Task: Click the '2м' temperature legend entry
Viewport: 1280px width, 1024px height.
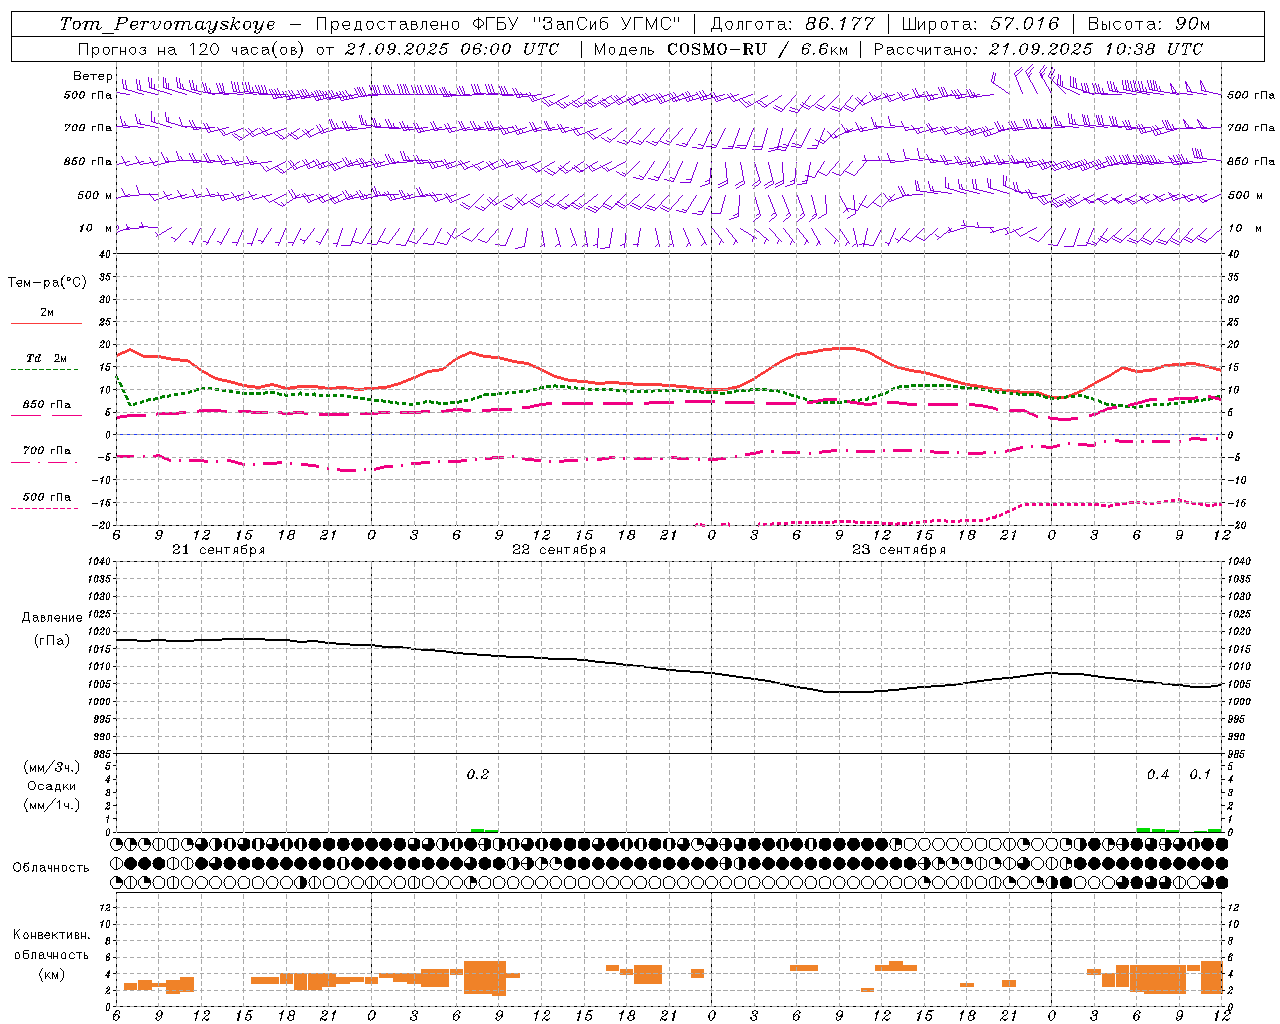Action: (x=47, y=312)
